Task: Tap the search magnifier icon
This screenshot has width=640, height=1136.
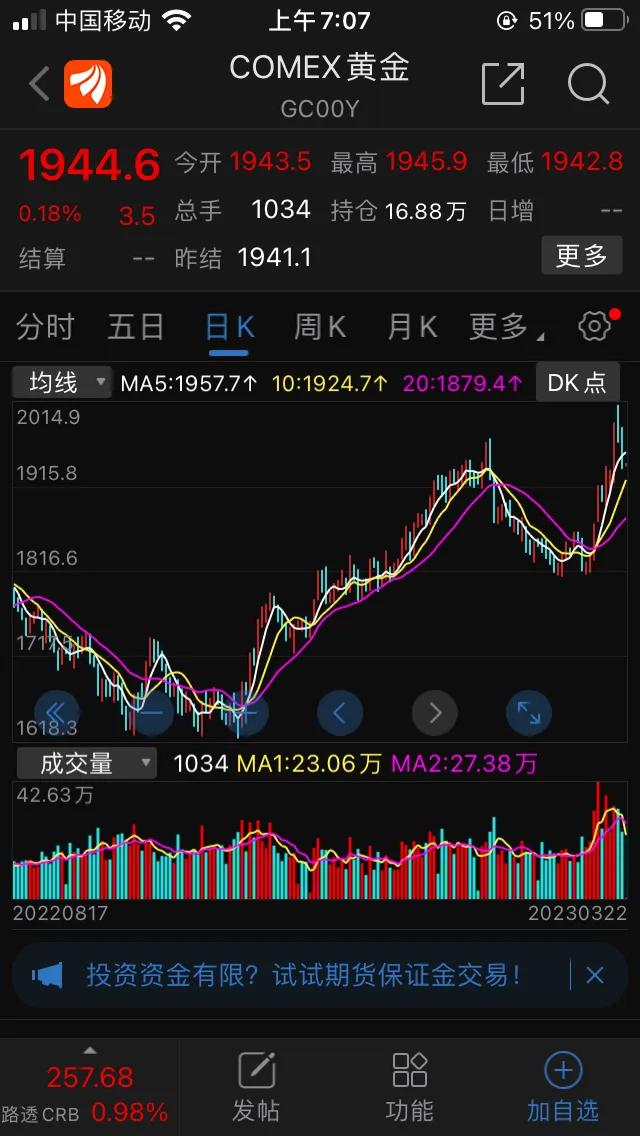Action: pos(588,84)
